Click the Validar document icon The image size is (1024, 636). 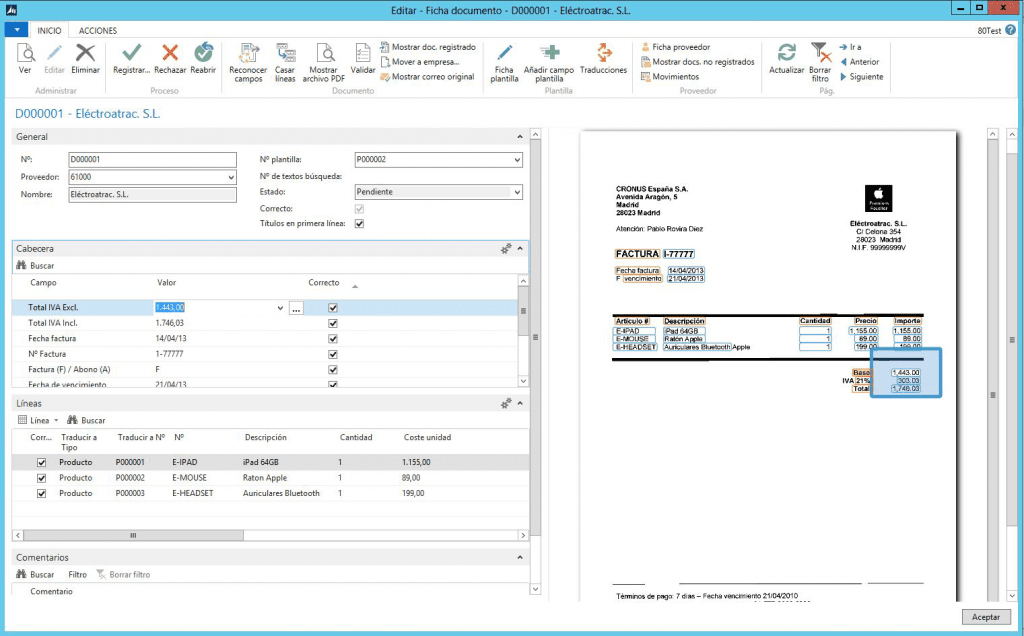[362, 53]
